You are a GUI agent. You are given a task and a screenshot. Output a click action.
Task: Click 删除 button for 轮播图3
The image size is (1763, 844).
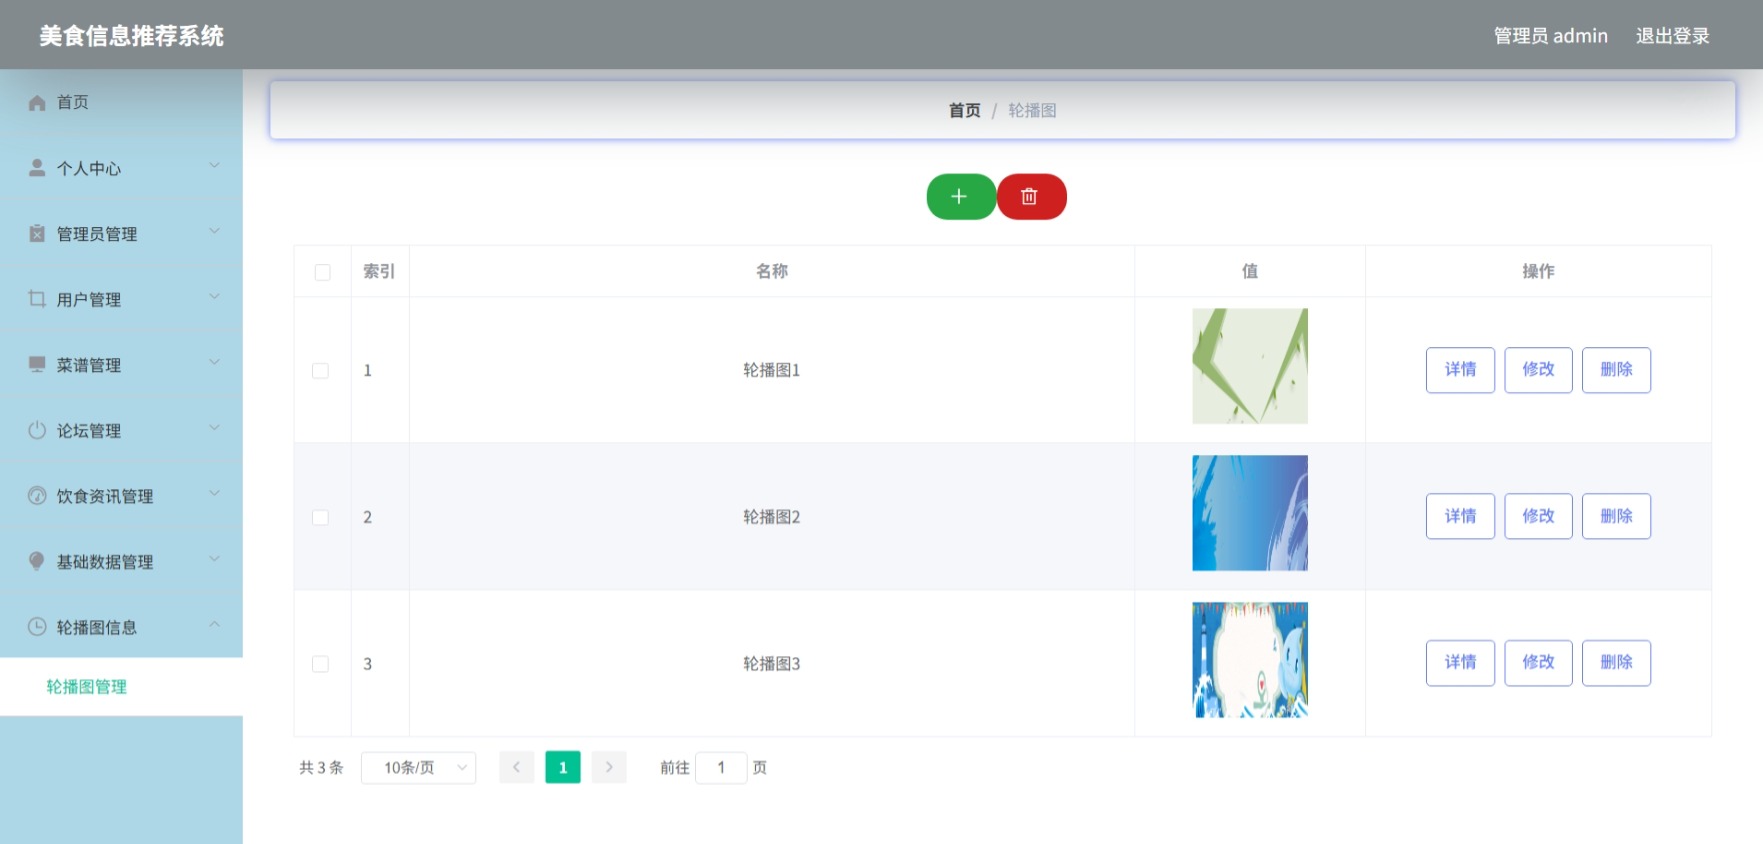[1616, 663]
